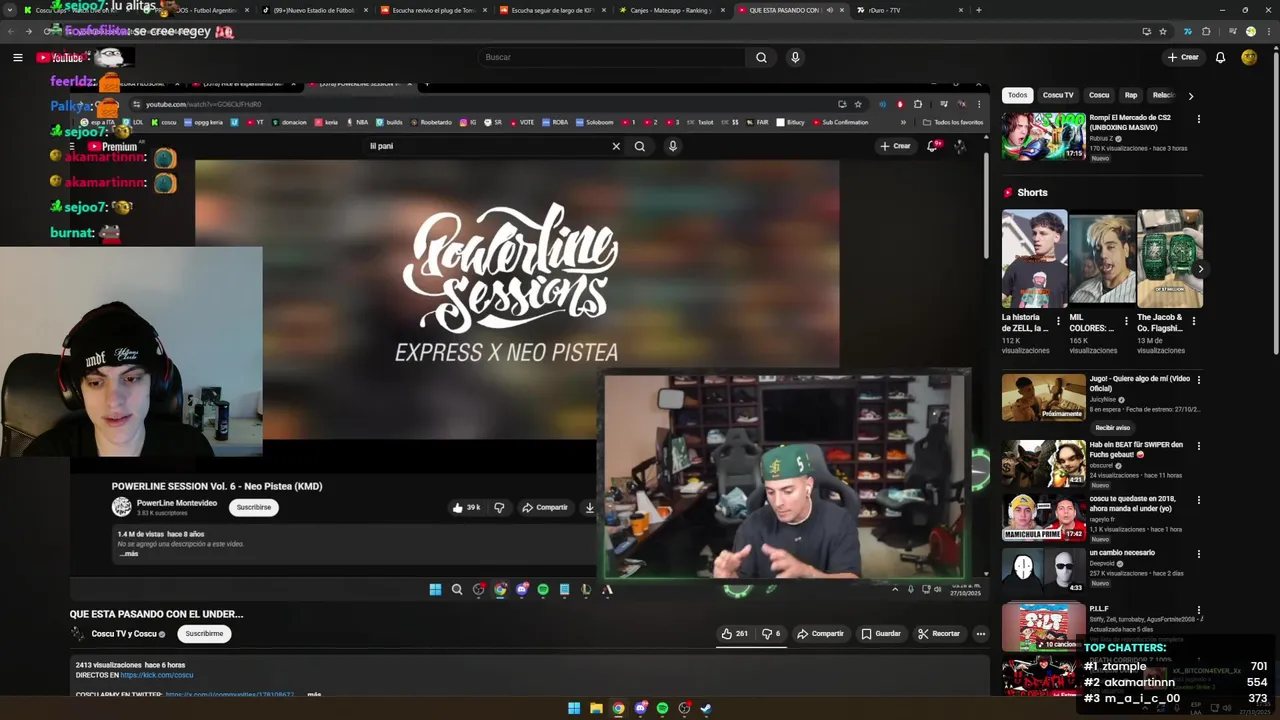Image resolution: width=1280 pixels, height=720 pixels.
Task: Select the Coscu TV filter chip
Action: (x=1058, y=95)
